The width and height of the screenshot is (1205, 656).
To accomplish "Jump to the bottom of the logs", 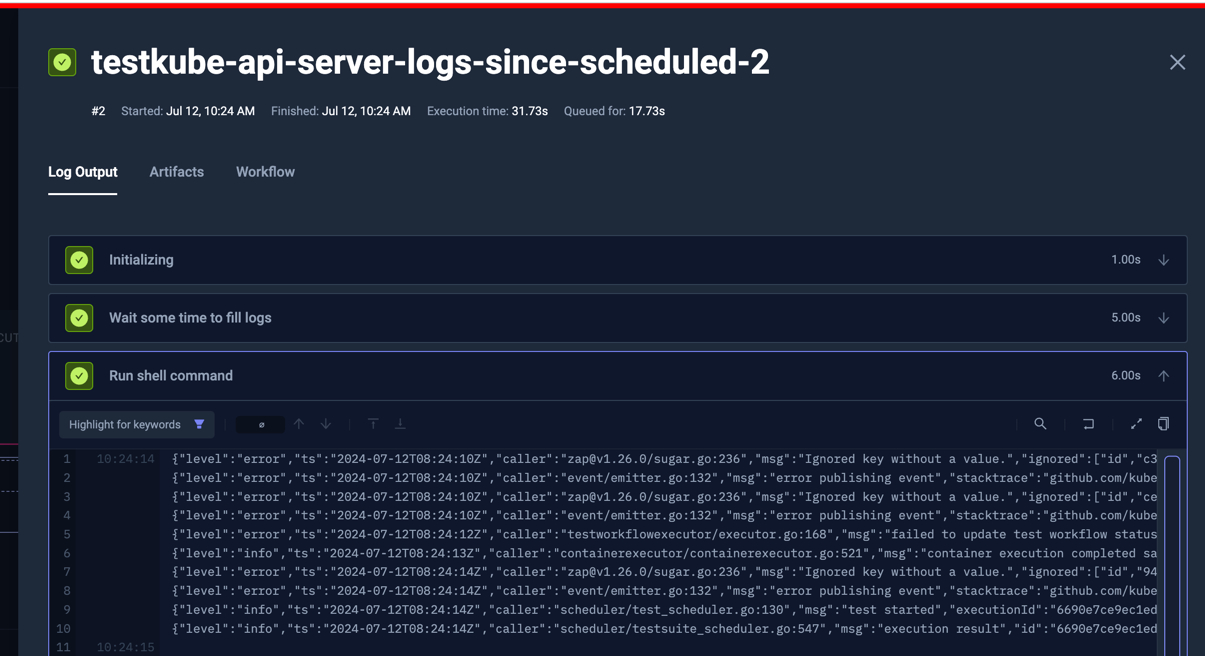I will click(x=400, y=424).
